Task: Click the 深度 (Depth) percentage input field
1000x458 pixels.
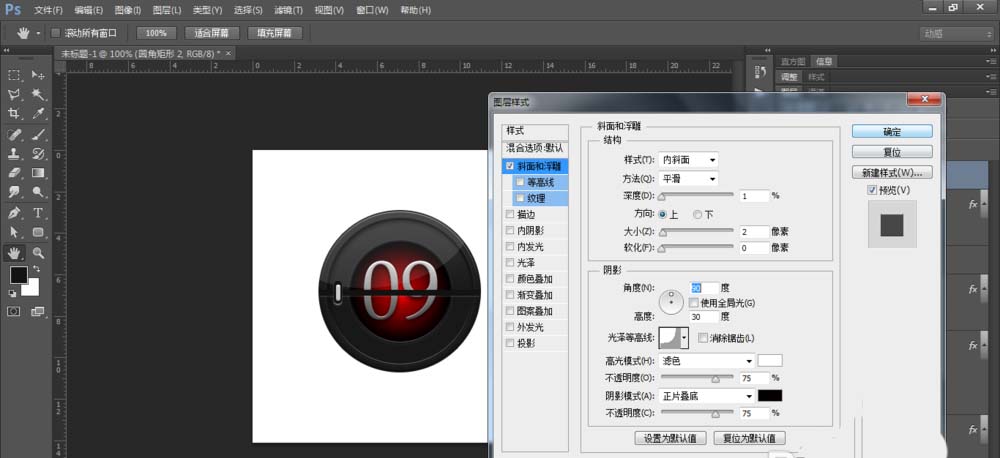Action: [x=754, y=196]
